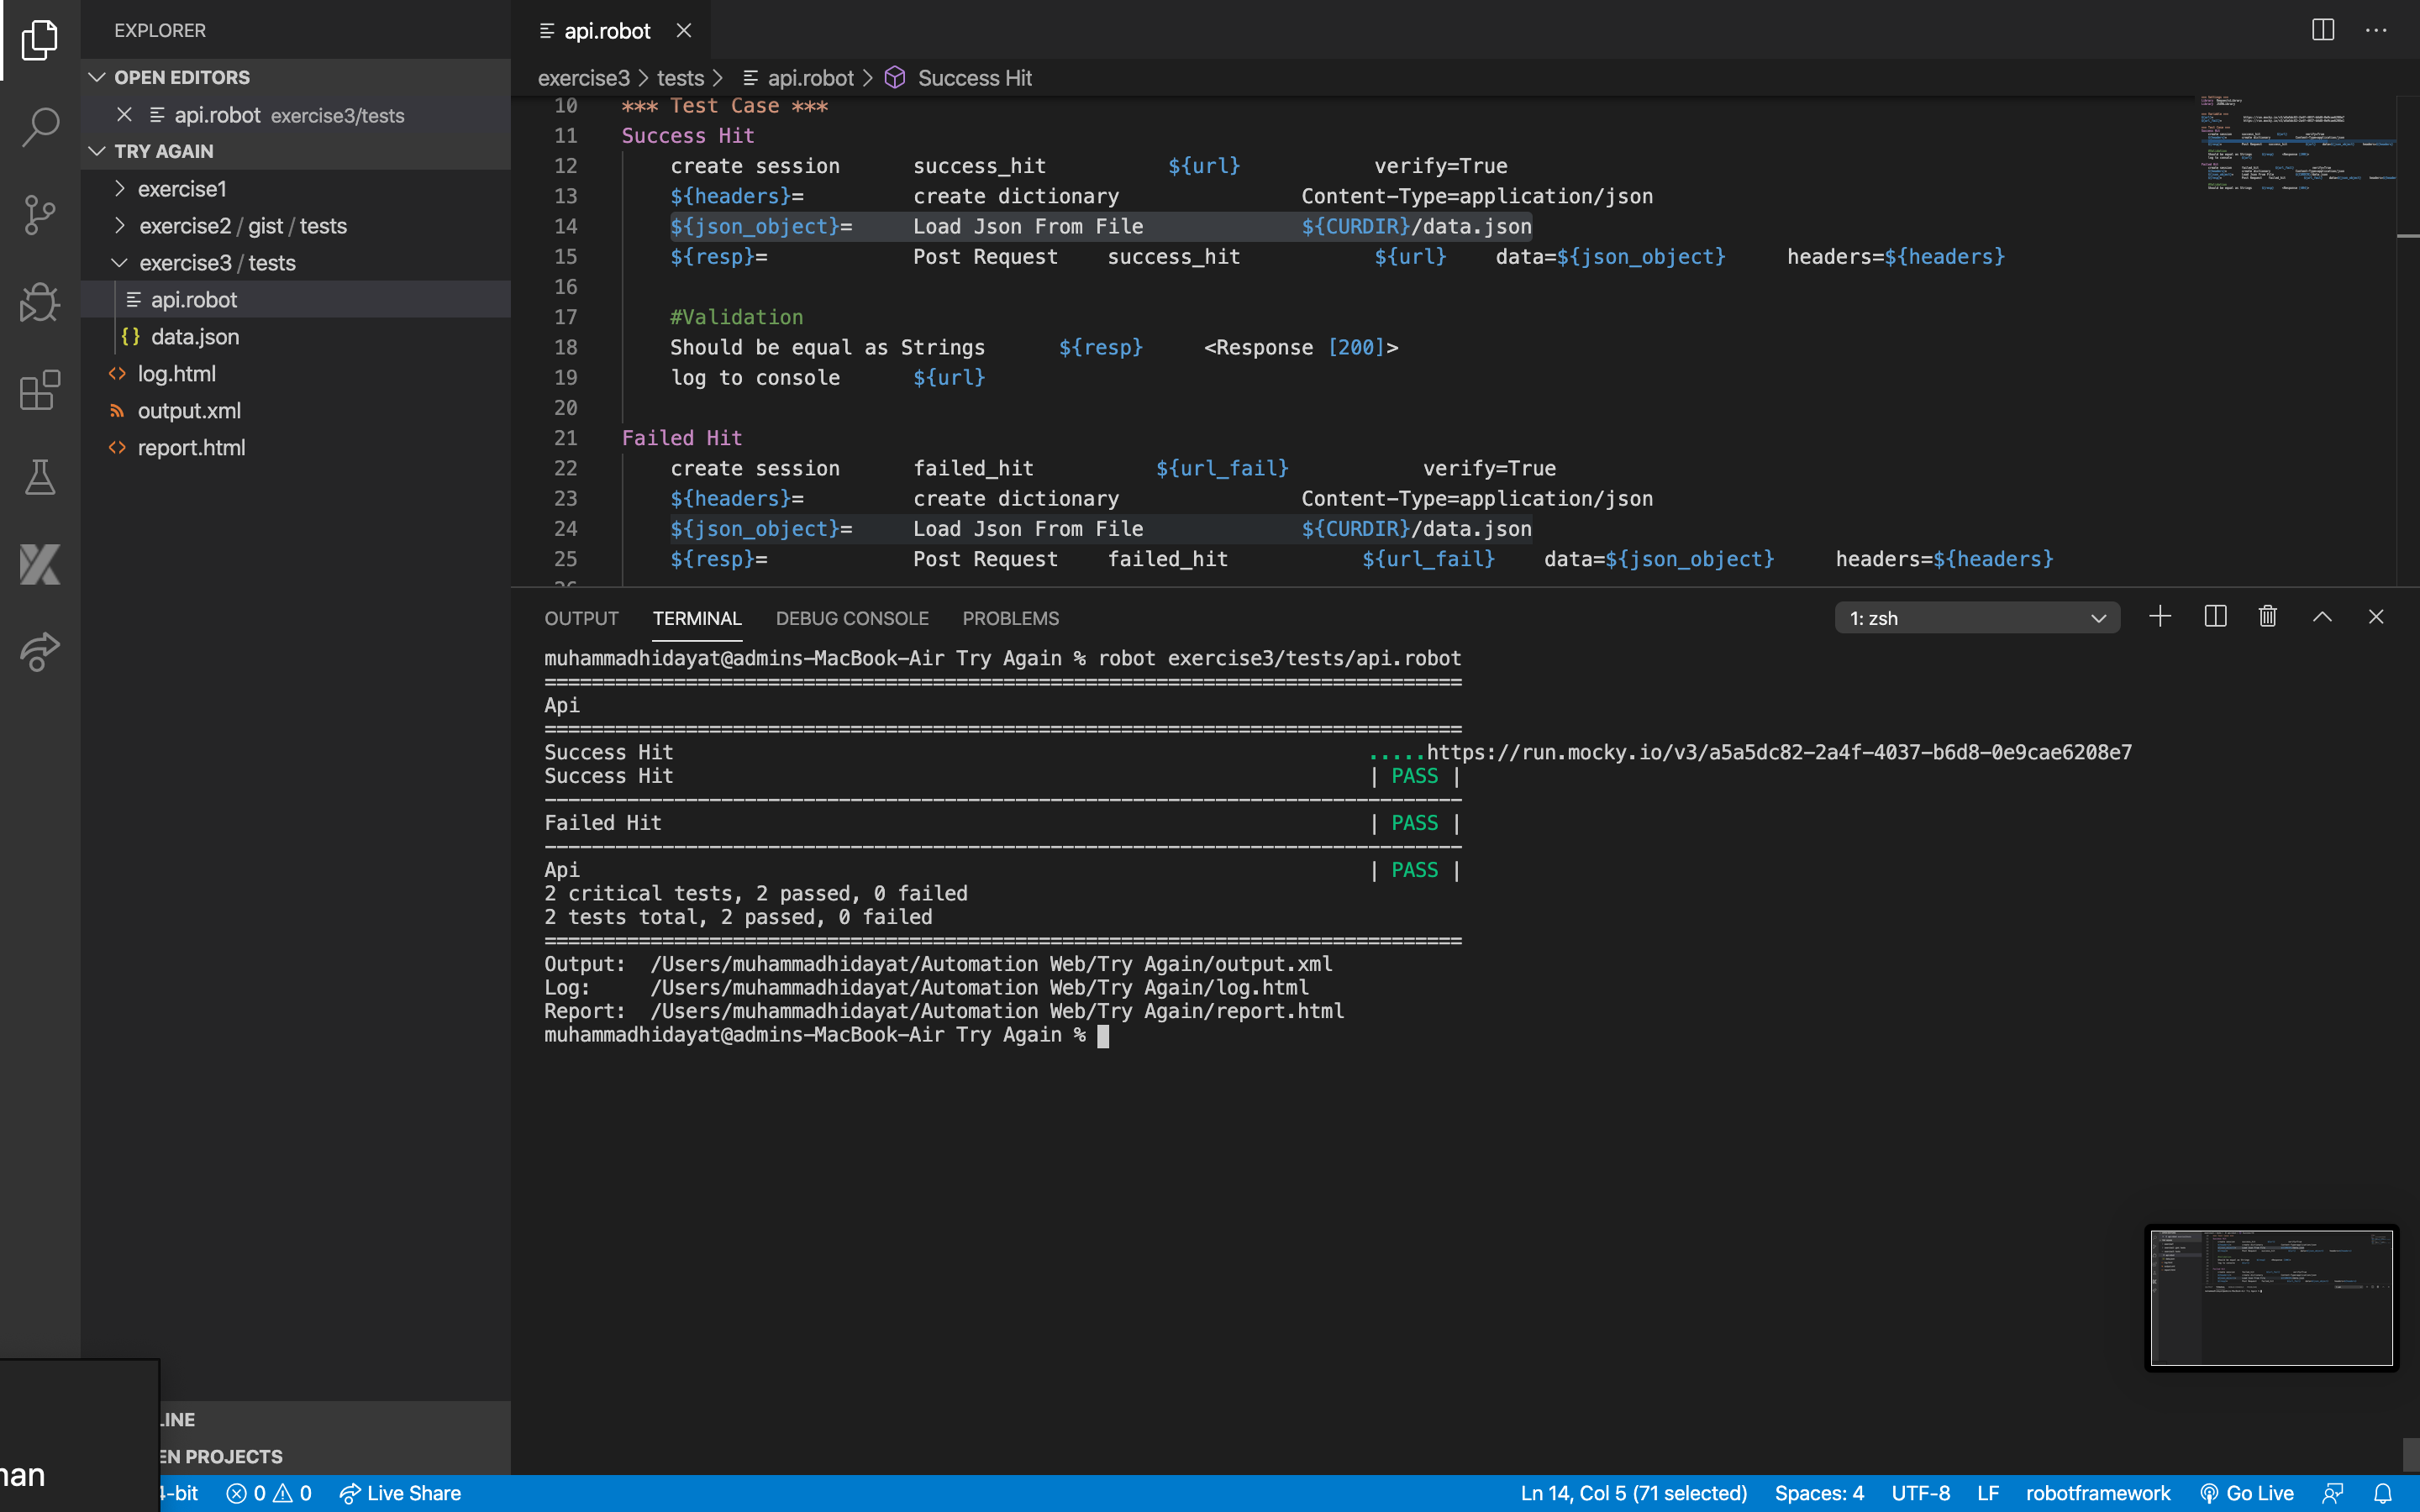
Task: Close the api.robot editor tab
Action: 684,31
